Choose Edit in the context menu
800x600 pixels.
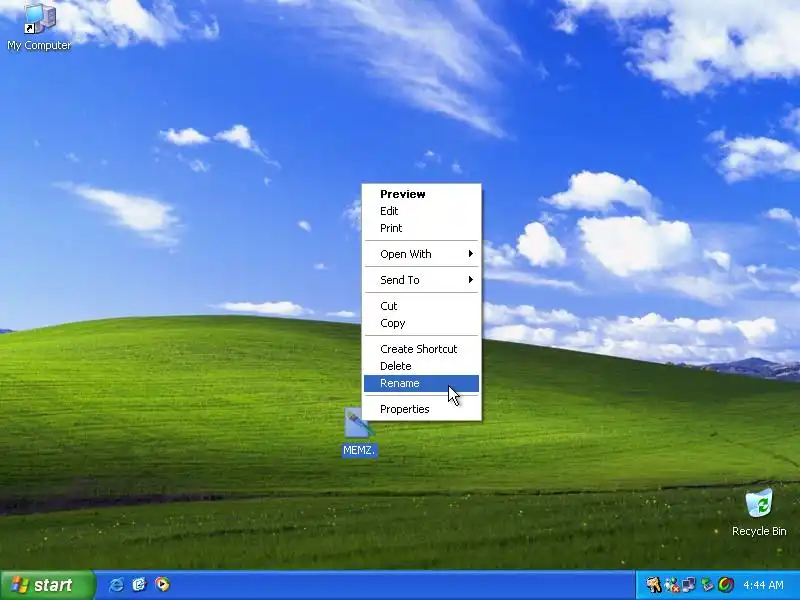point(421,211)
